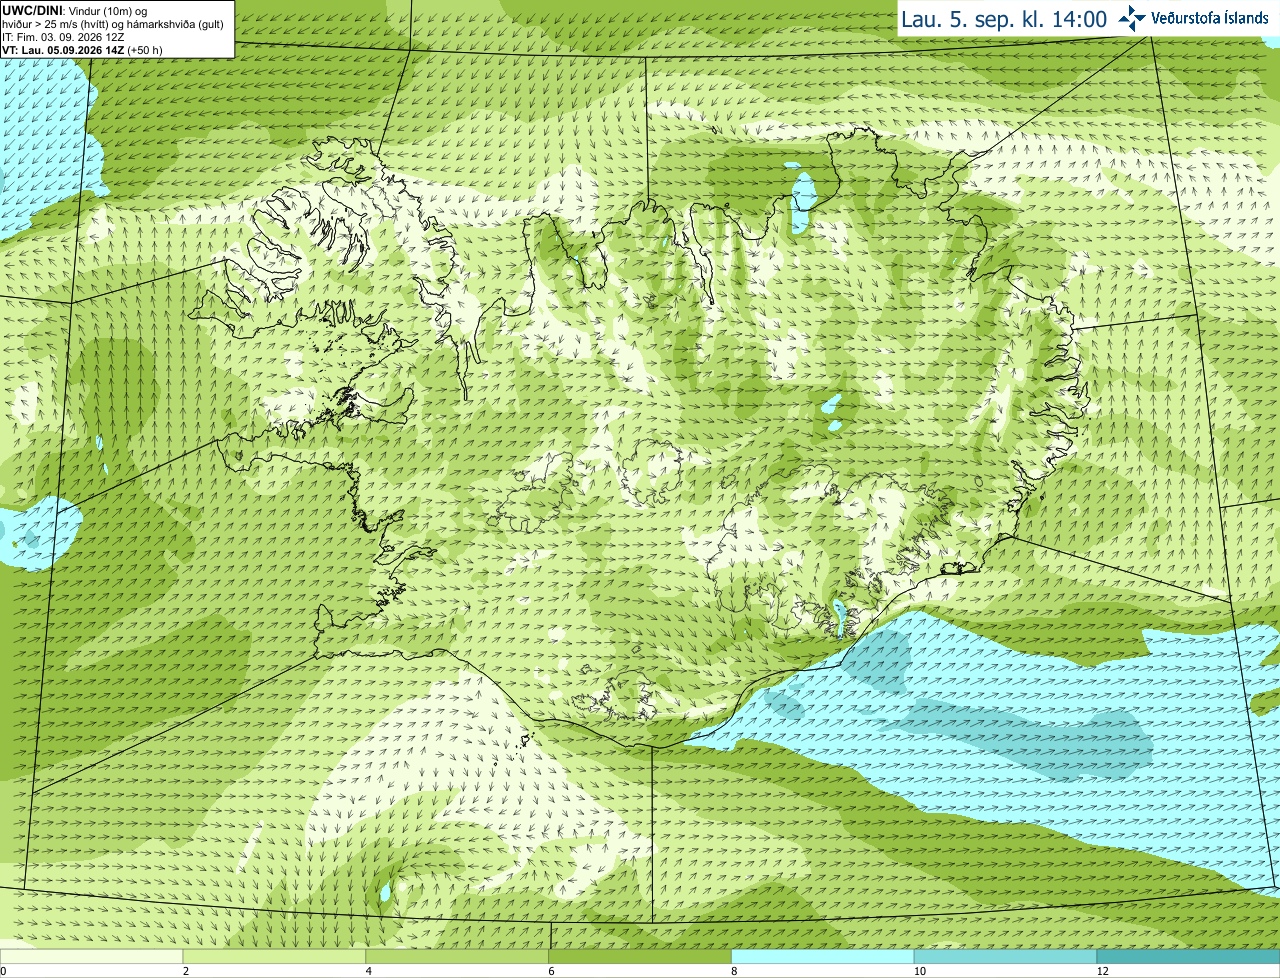Pick the 4–6 medium green legend swatch
This screenshot has width=1280, height=978.
click(x=457, y=956)
